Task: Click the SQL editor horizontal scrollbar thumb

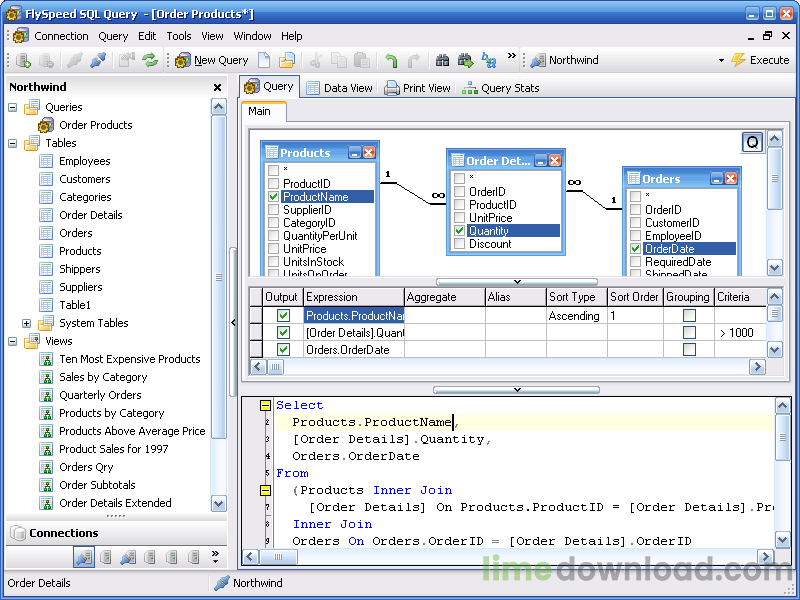Action: tap(278, 557)
